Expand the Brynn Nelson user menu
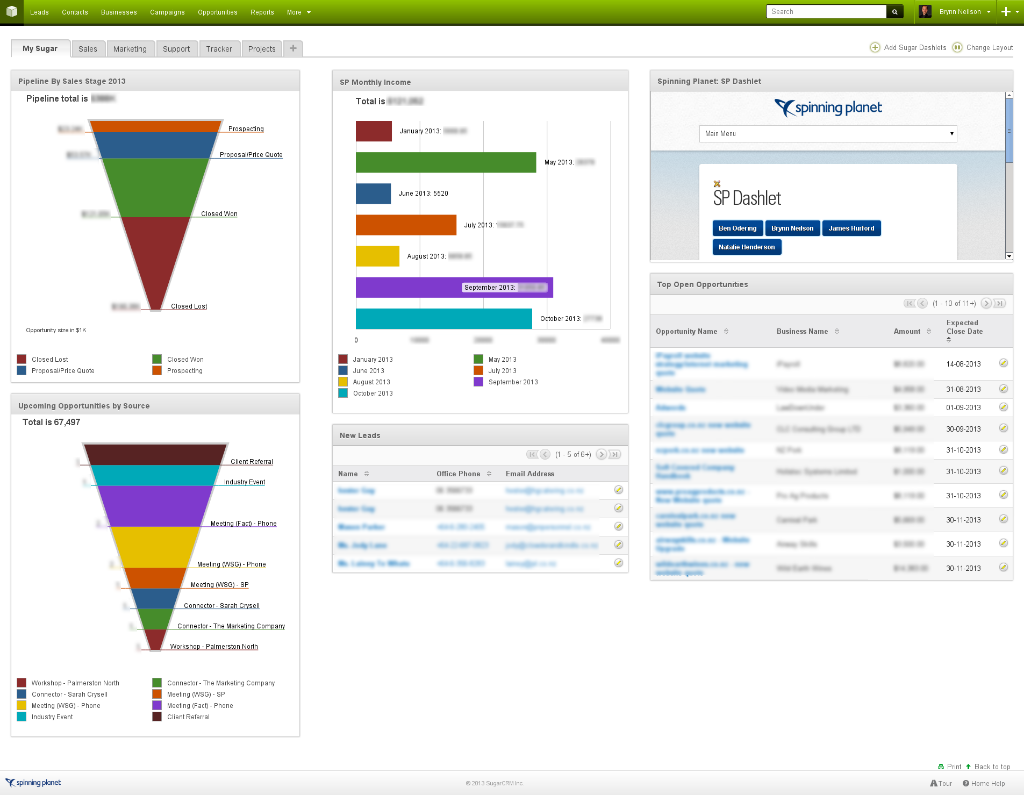This screenshot has height=795, width=1024. pyautogui.click(x=988, y=12)
